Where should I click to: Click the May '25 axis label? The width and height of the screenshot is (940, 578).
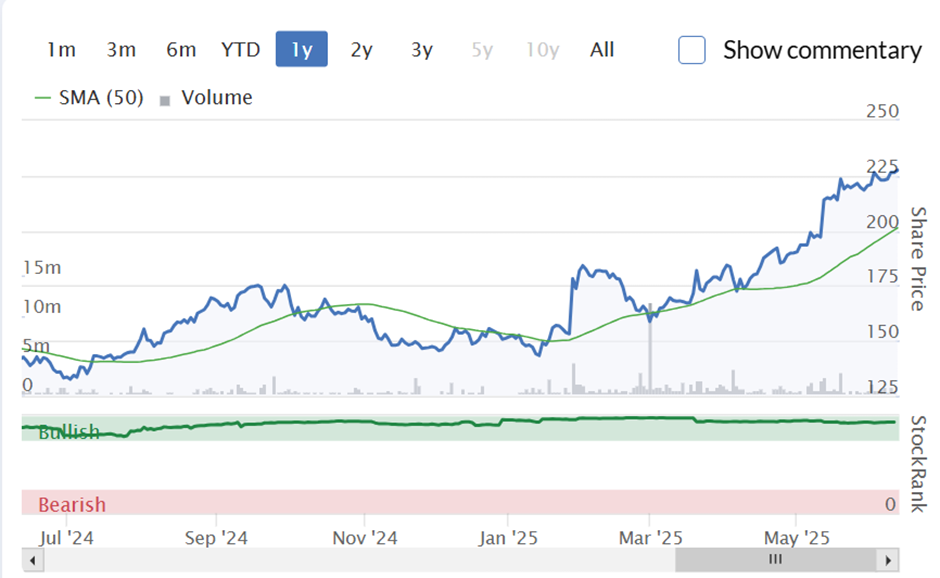coord(796,538)
